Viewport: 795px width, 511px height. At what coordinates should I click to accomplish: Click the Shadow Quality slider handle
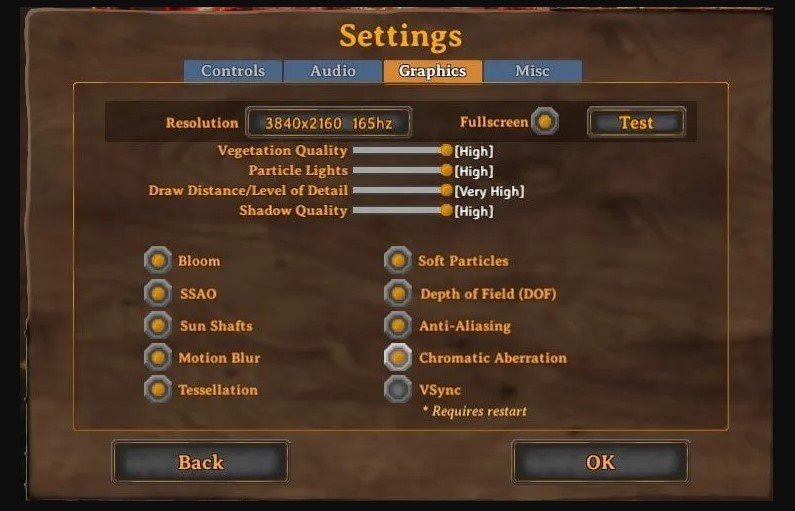(x=446, y=210)
